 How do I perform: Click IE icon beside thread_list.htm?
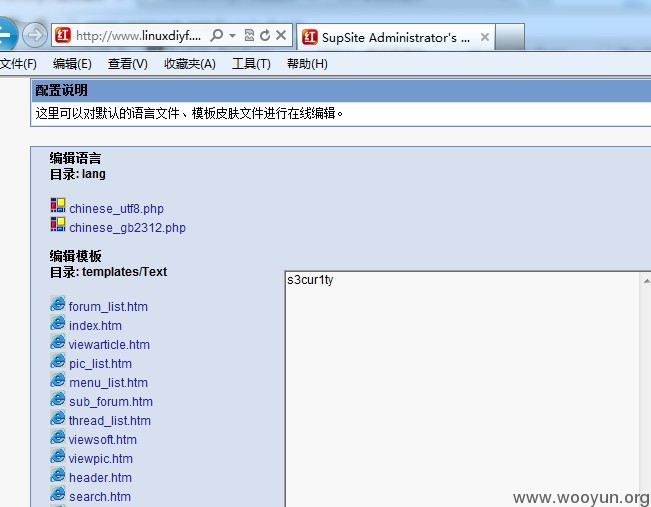tap(58, 418)
